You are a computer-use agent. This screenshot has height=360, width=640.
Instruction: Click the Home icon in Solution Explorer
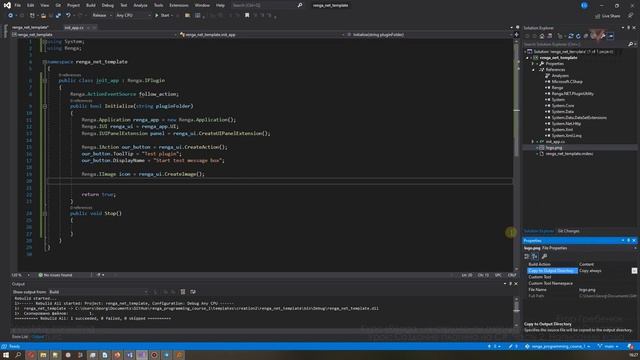coord(542,36)
